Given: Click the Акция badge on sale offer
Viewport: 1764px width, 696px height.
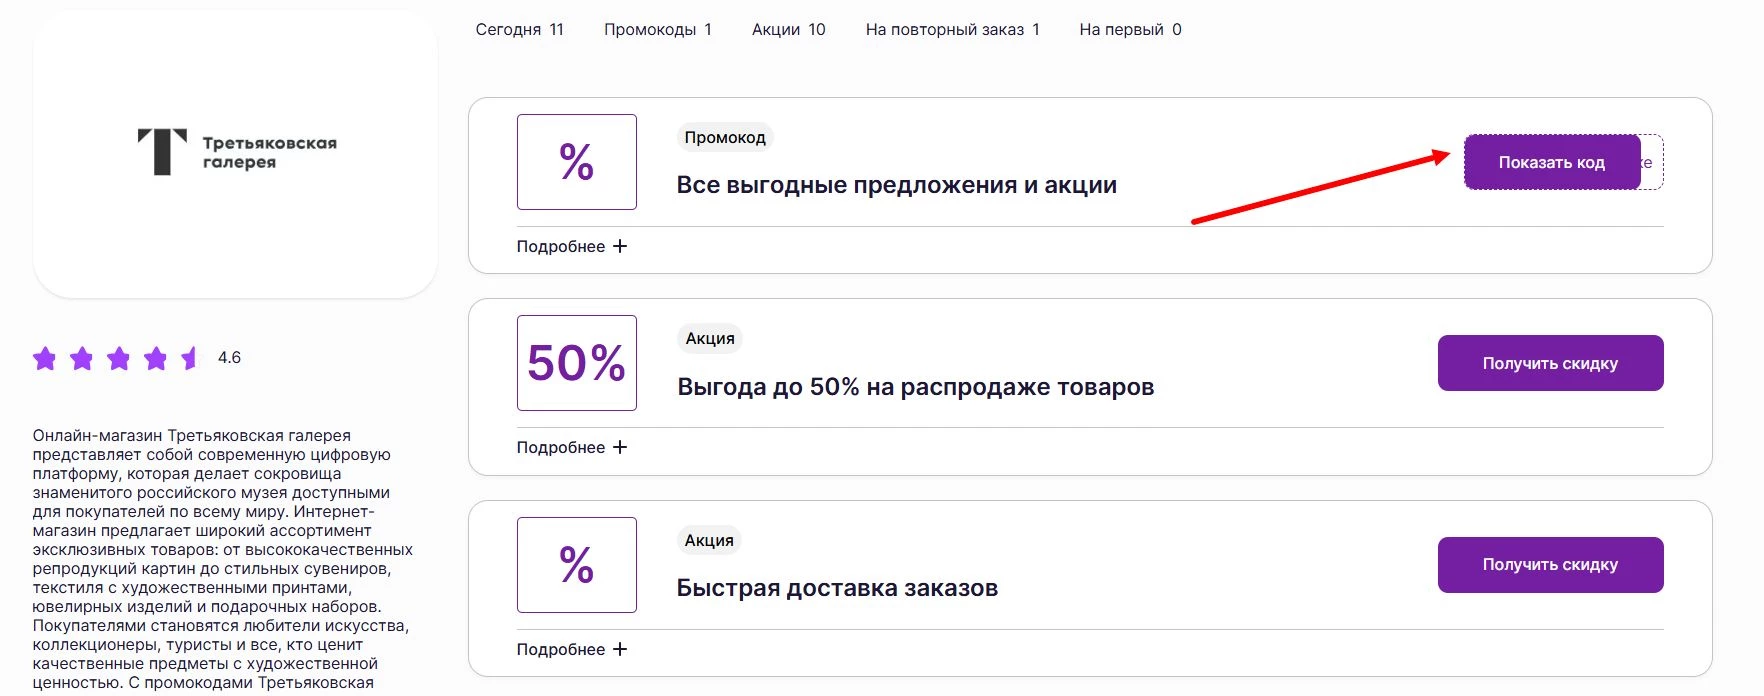Looking at the screenshot, I should coord(709,339).
